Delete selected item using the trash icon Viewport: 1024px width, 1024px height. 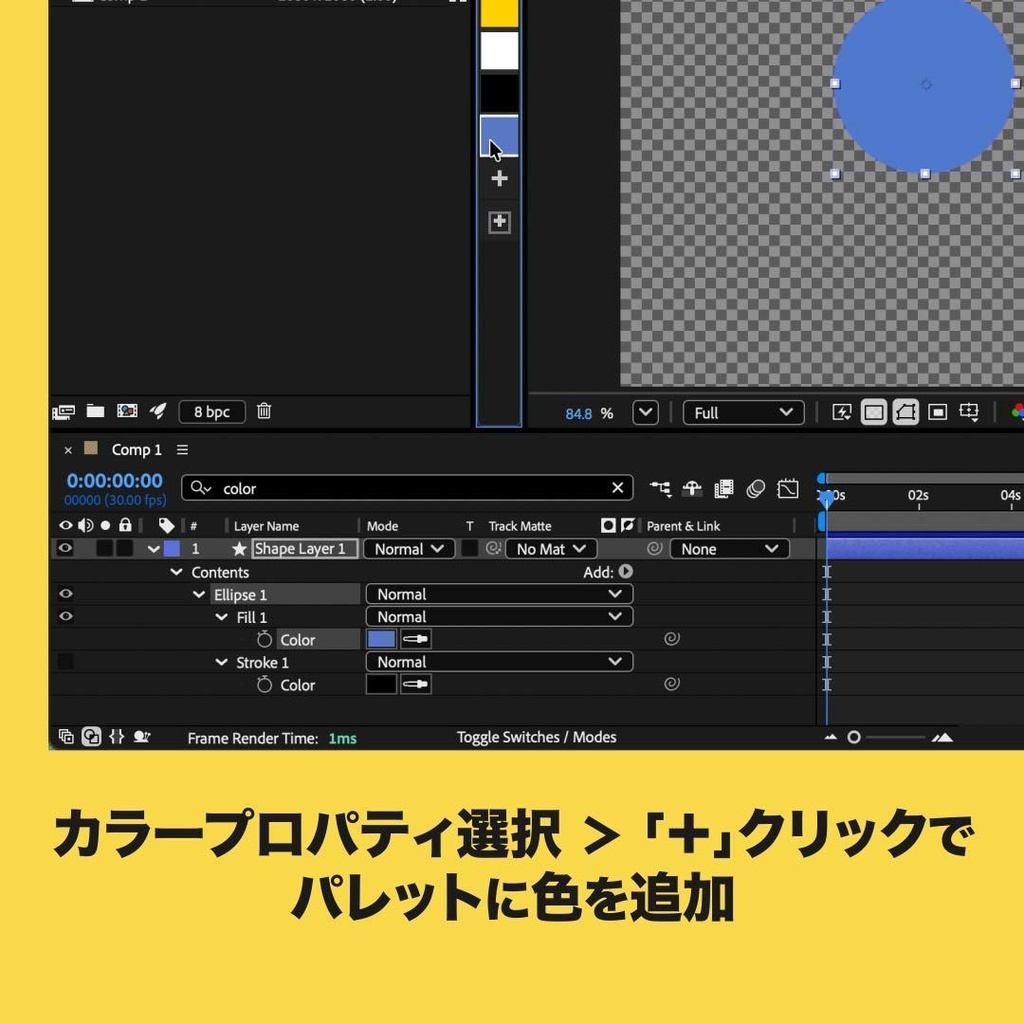tap(264, 411)
